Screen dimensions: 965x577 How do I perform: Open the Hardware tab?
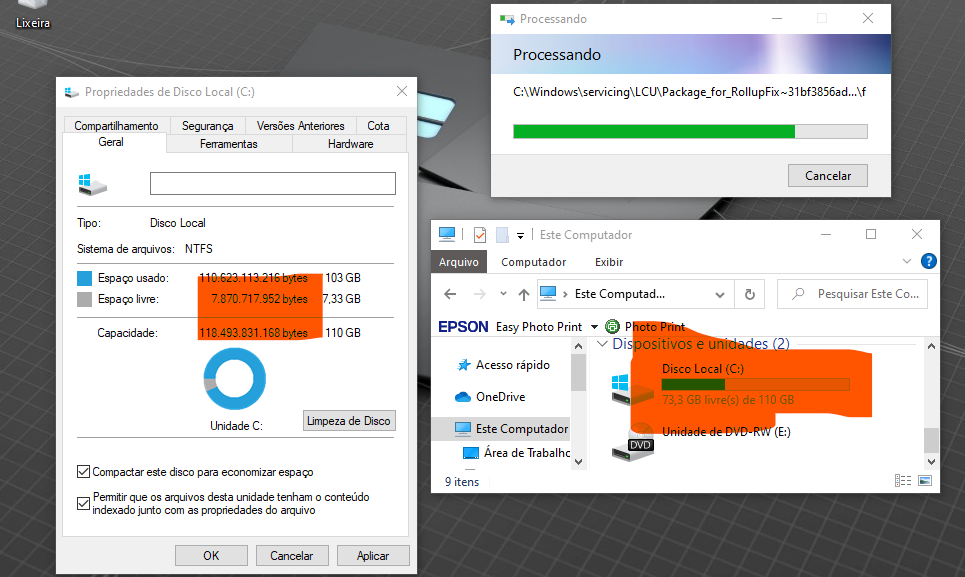pyautogui.click(x=350, y=143)
